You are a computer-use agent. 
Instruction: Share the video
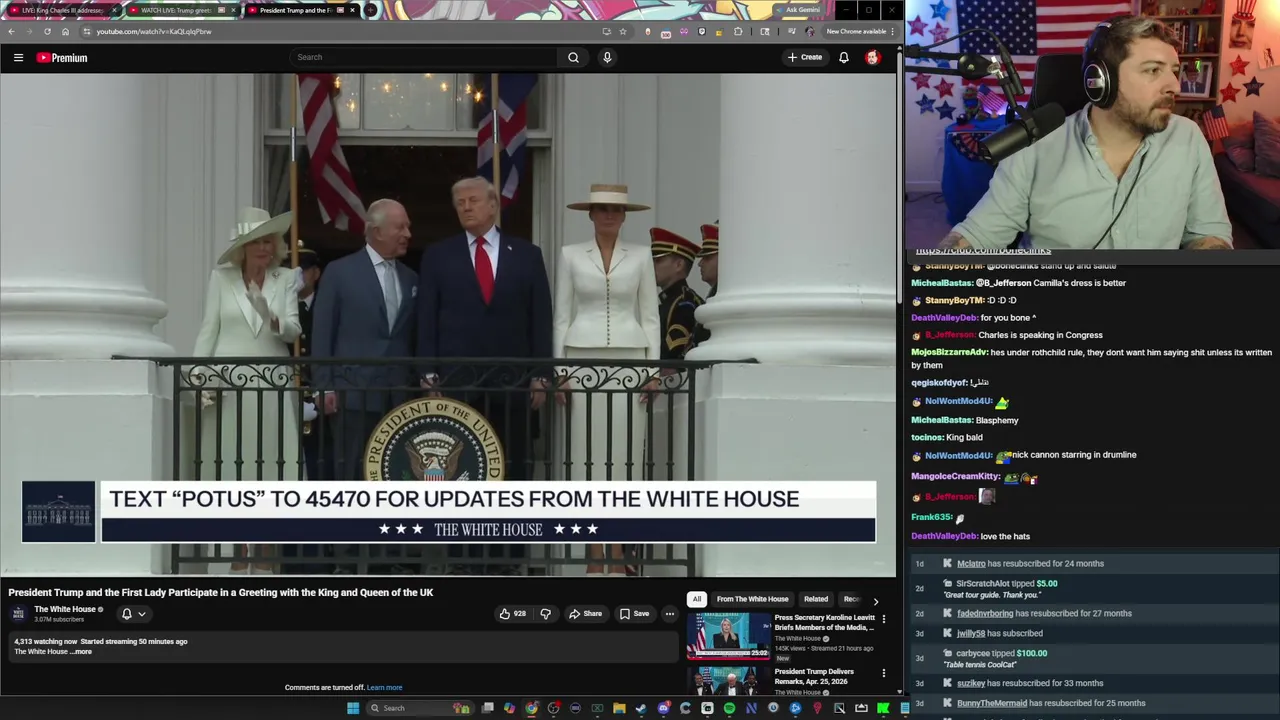tap(585, 614)
